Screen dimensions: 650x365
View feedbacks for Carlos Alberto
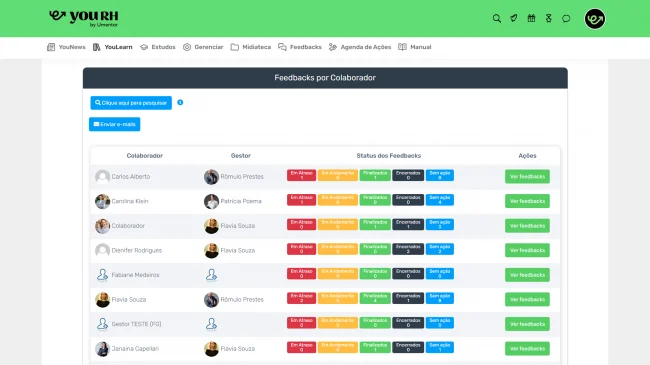(x=527, y=177)
